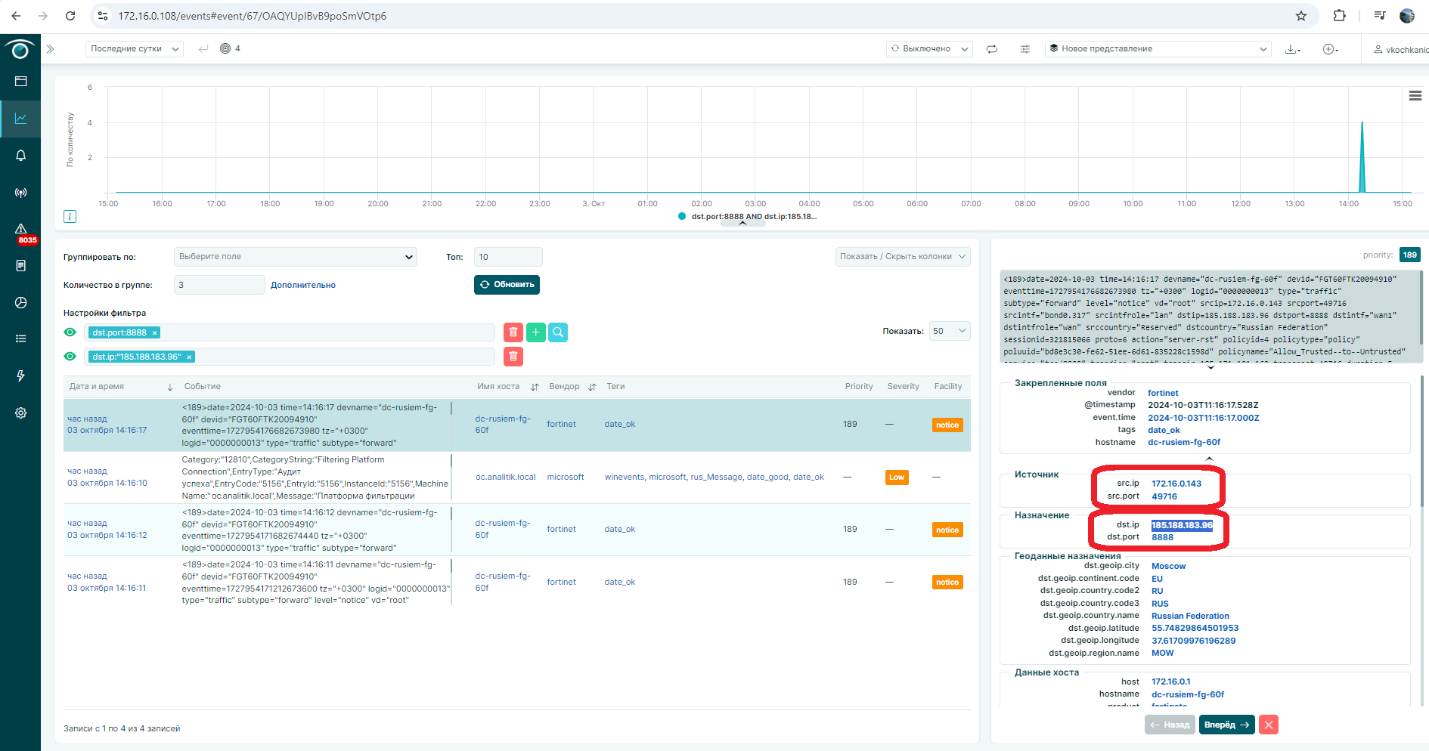
Task: Open the settings gear icon in sidebar
Action: tap(20, 413)
